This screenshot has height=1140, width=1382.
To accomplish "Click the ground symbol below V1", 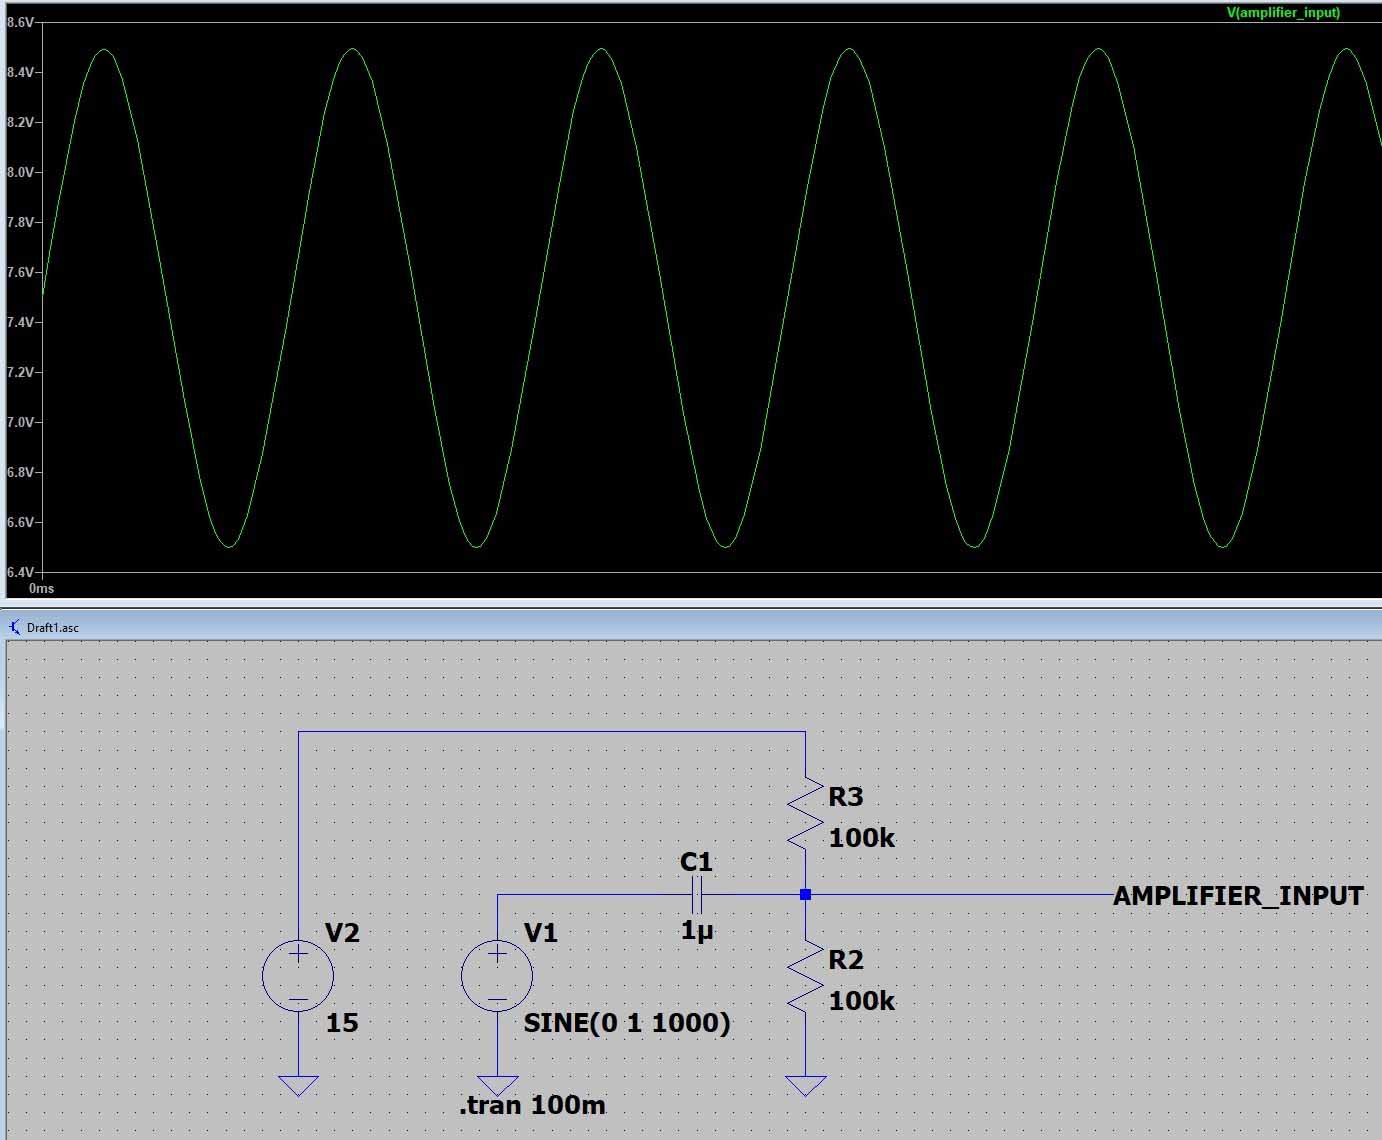I will 497,1085.
